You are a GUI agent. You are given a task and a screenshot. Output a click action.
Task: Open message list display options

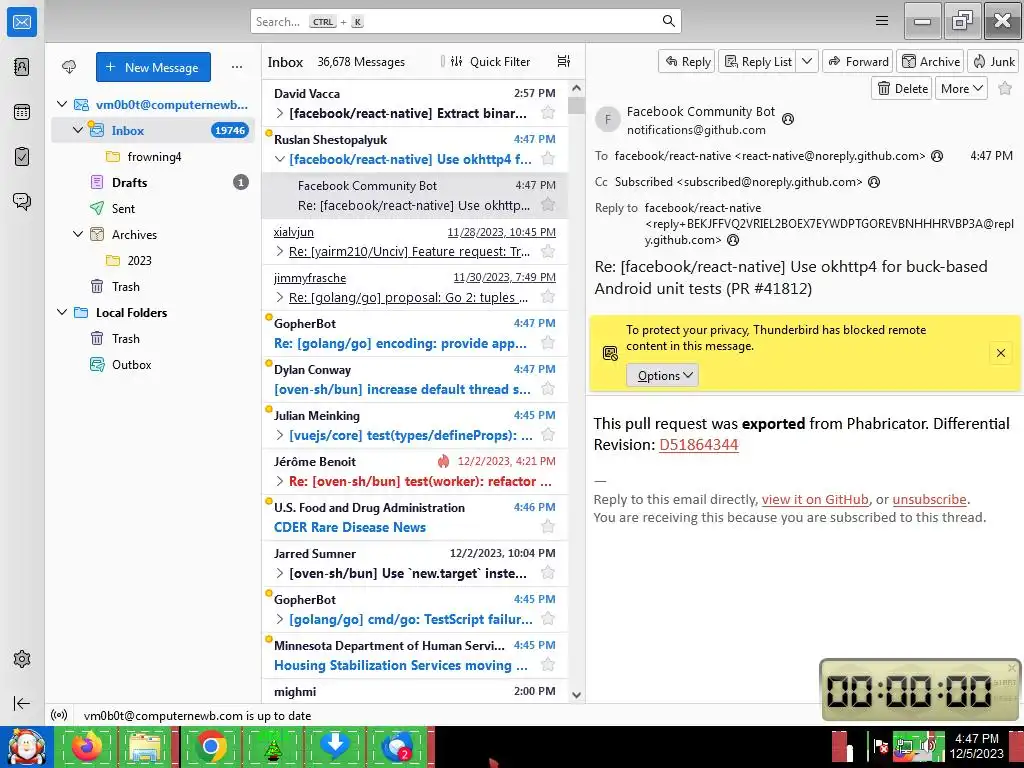pyautogui.click(x=564, y=61)
